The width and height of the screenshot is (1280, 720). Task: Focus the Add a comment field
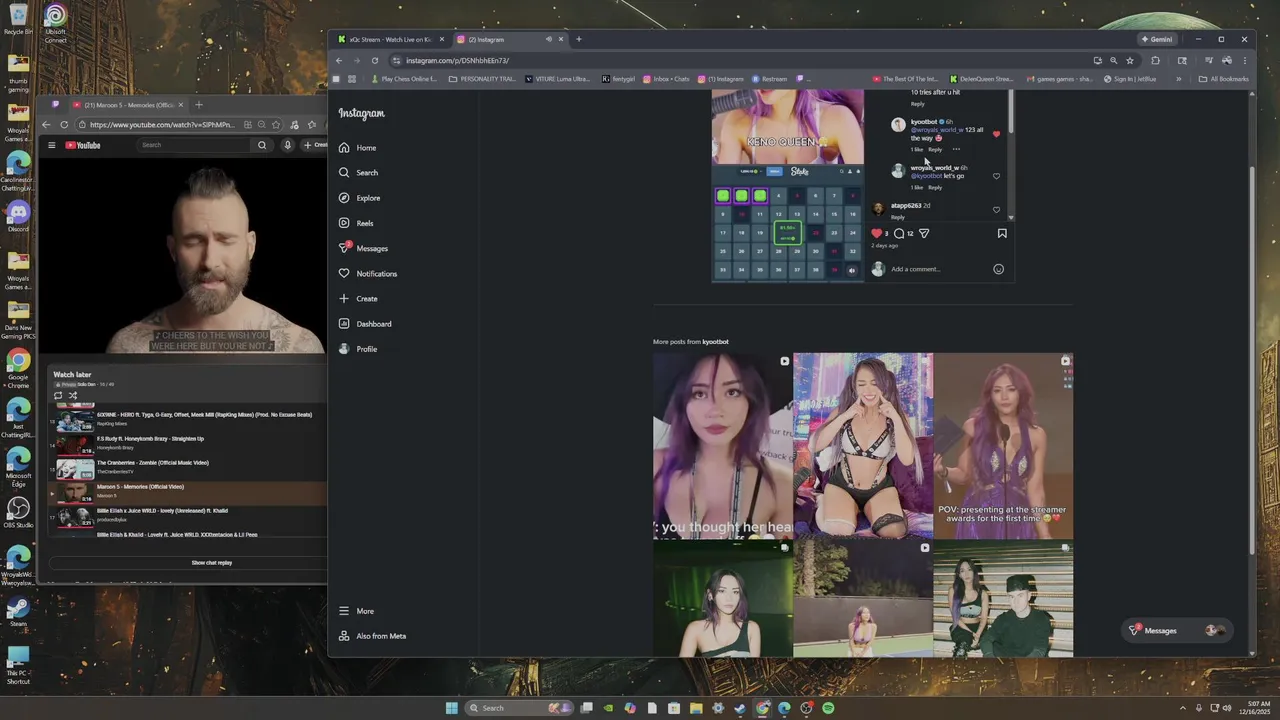pos(938,269)
